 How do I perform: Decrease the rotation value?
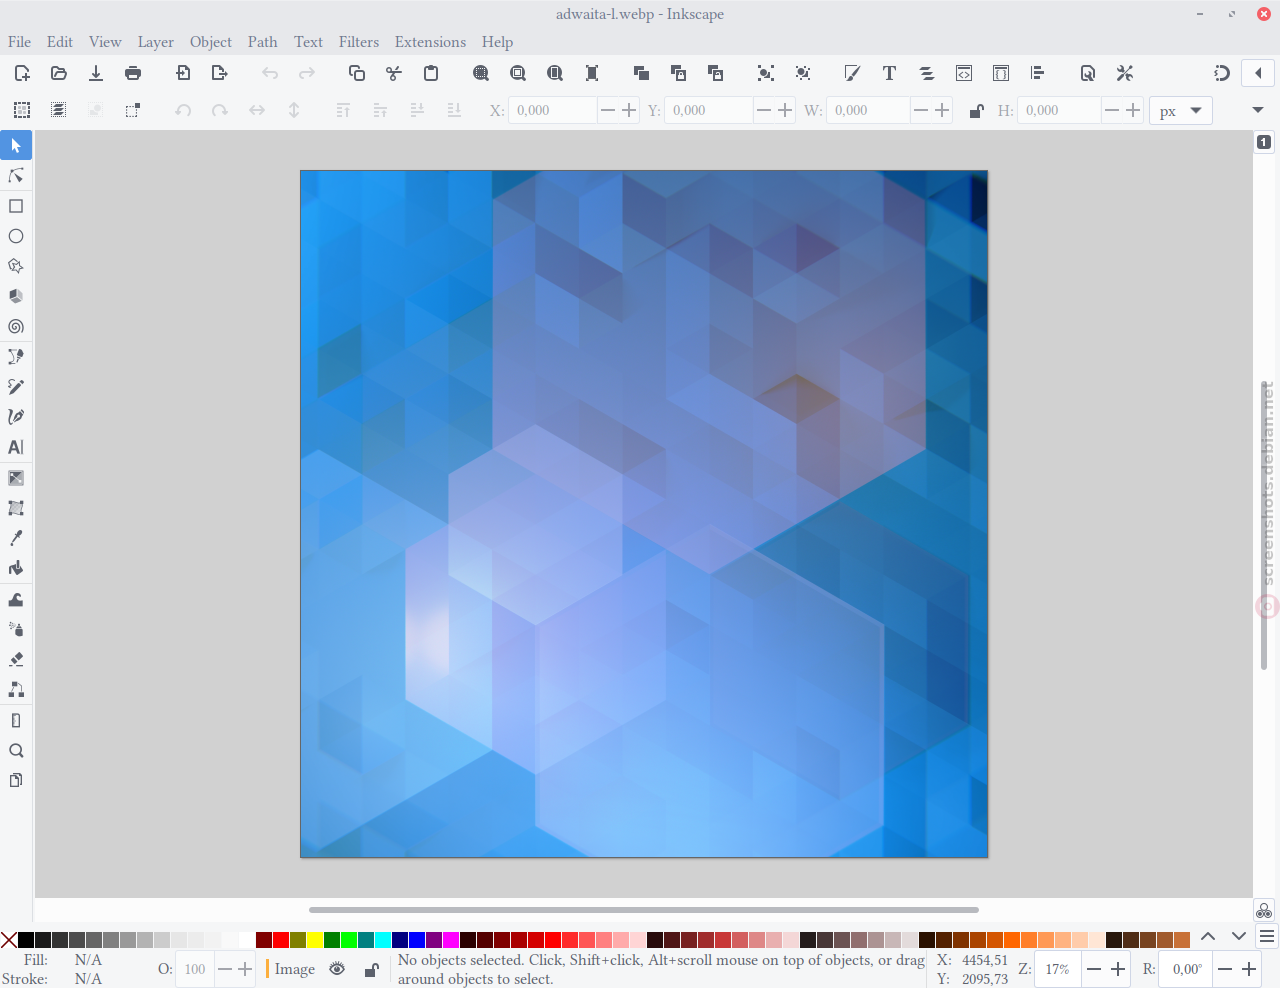pyautogui.click(x=1225, y=969)
